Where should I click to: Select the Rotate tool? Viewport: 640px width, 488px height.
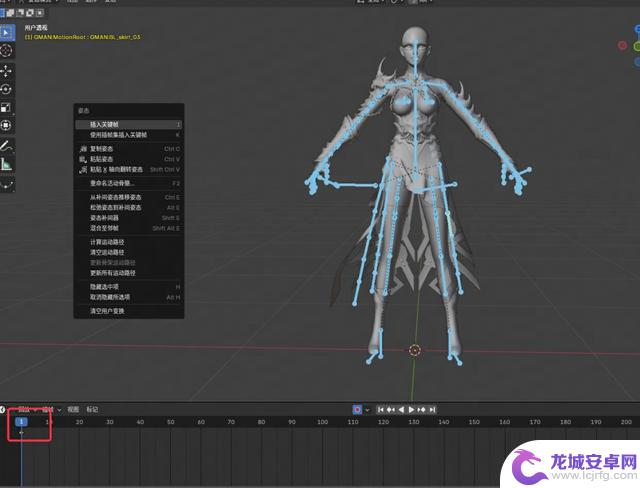pos(6,89)
